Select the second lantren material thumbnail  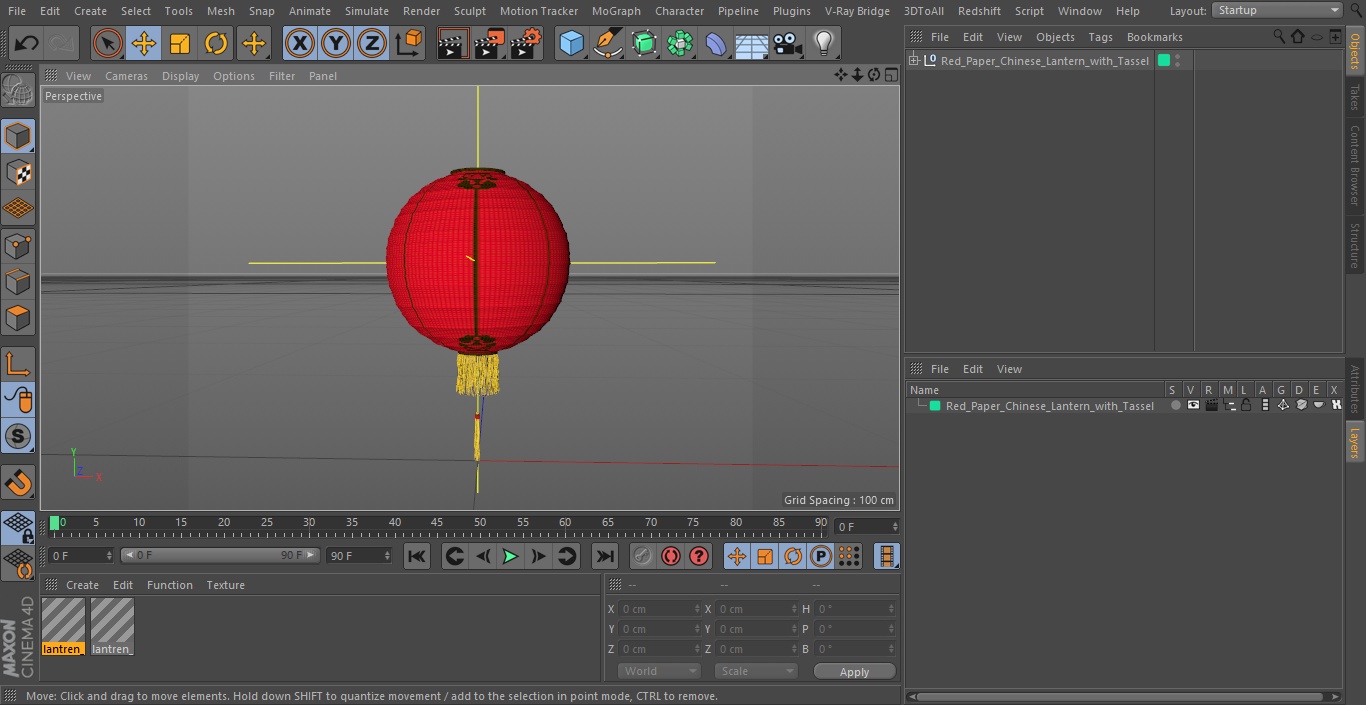click(112, 626)
